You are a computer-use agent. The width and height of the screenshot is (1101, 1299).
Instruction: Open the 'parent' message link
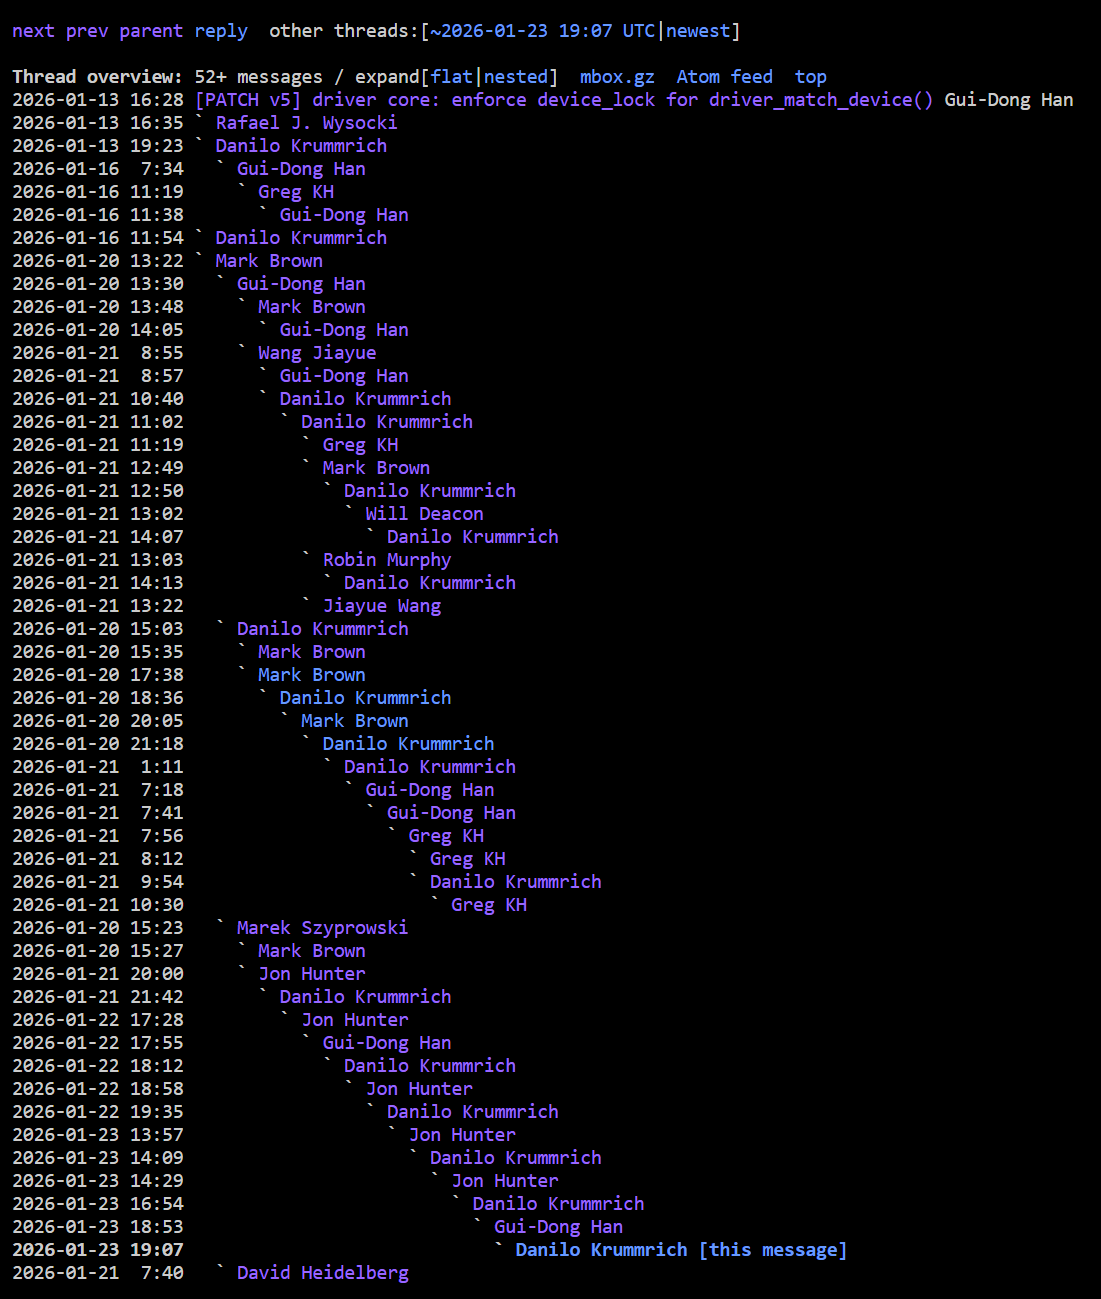point(151,31)
